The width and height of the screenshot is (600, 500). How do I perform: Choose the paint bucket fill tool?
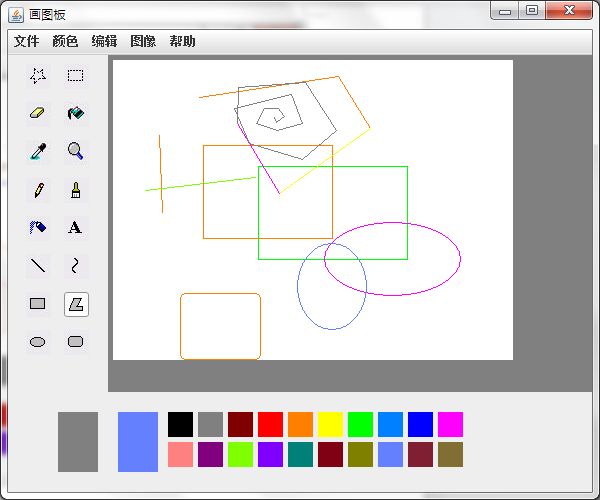(x=75, y=114)
